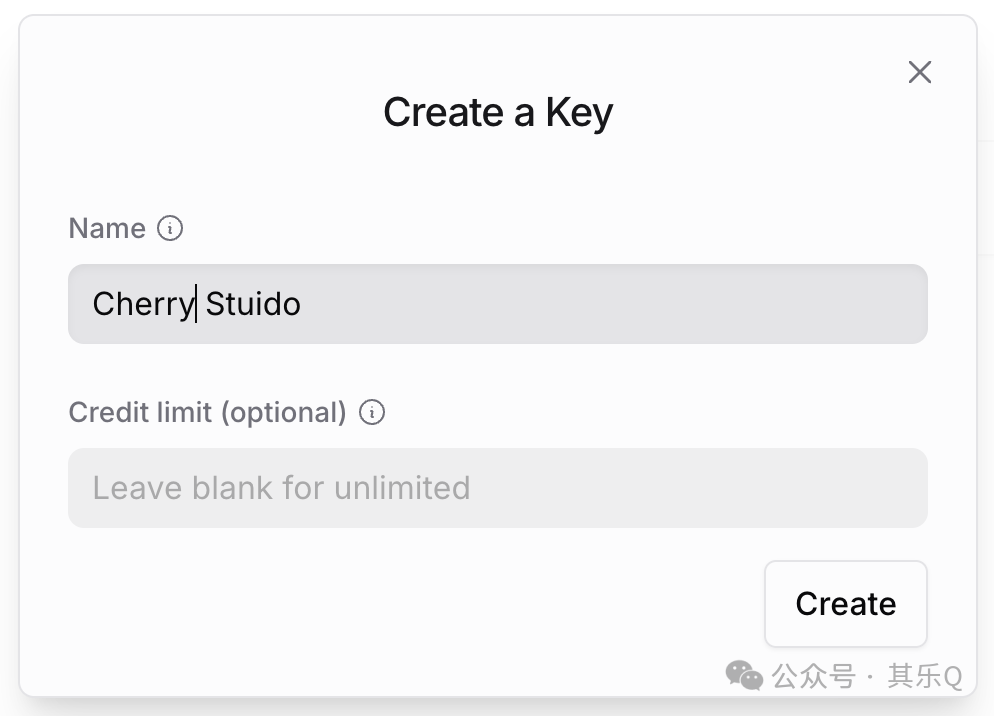Click the "Create a Key" dialog title
This screenshot has height=716, width=994.
(497, 112)
